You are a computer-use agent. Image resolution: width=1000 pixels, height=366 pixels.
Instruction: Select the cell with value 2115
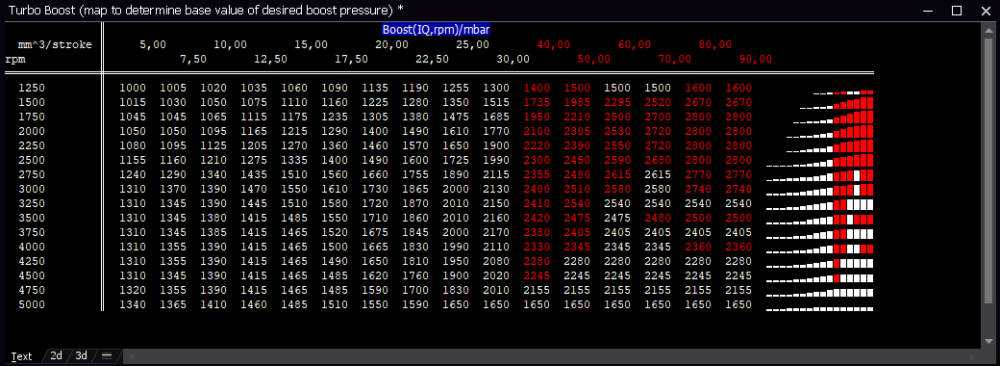click(496, 175)
